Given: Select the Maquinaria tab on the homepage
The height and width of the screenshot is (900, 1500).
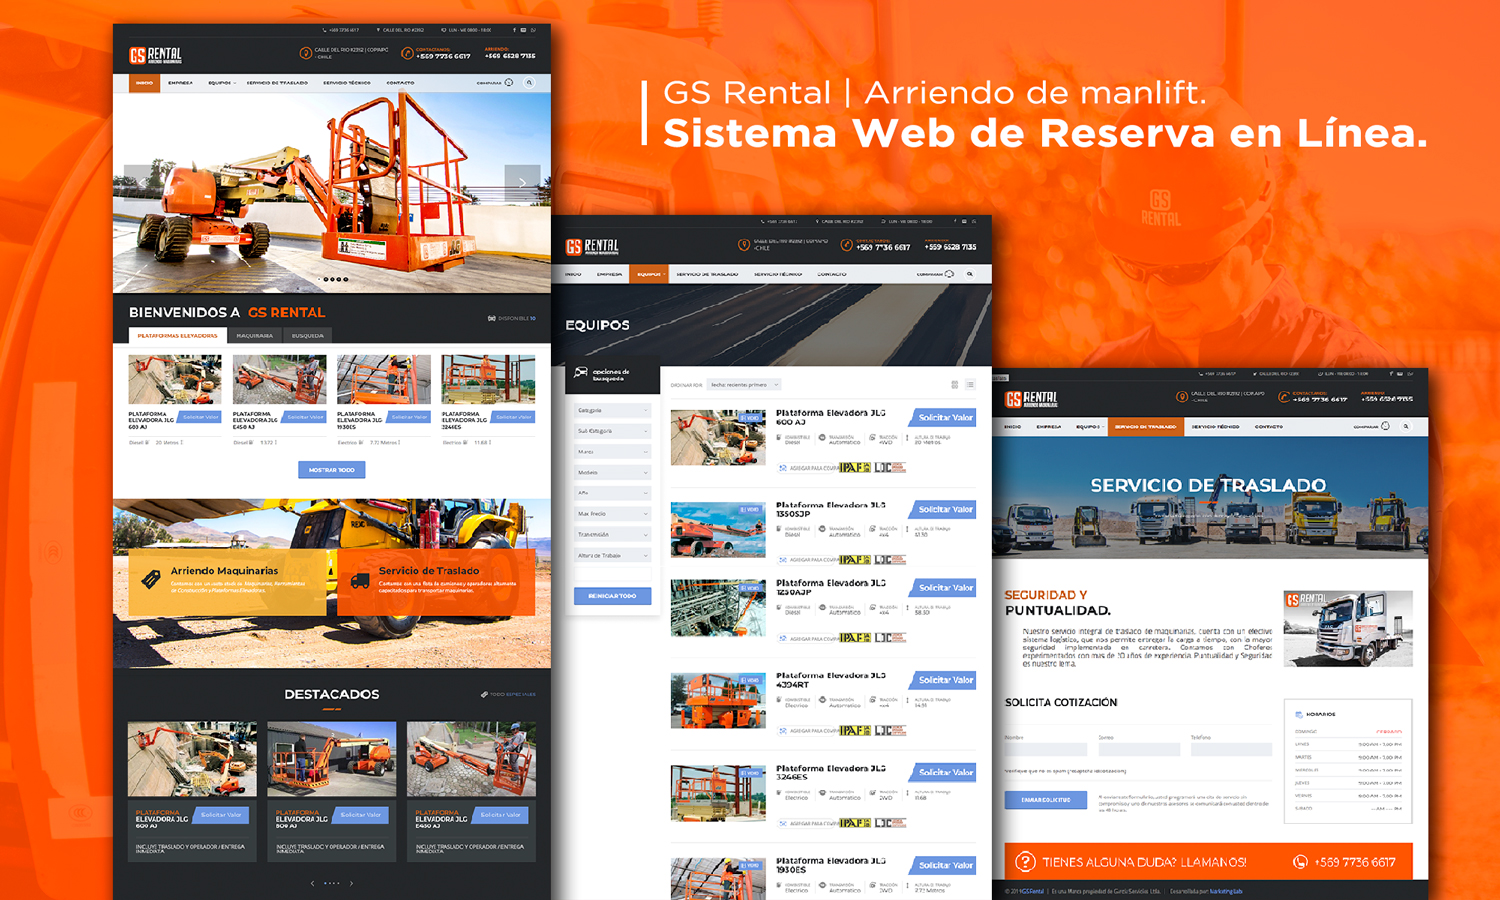Looking at the screenshot, I should pyautogui.click(x=254, y=336).
